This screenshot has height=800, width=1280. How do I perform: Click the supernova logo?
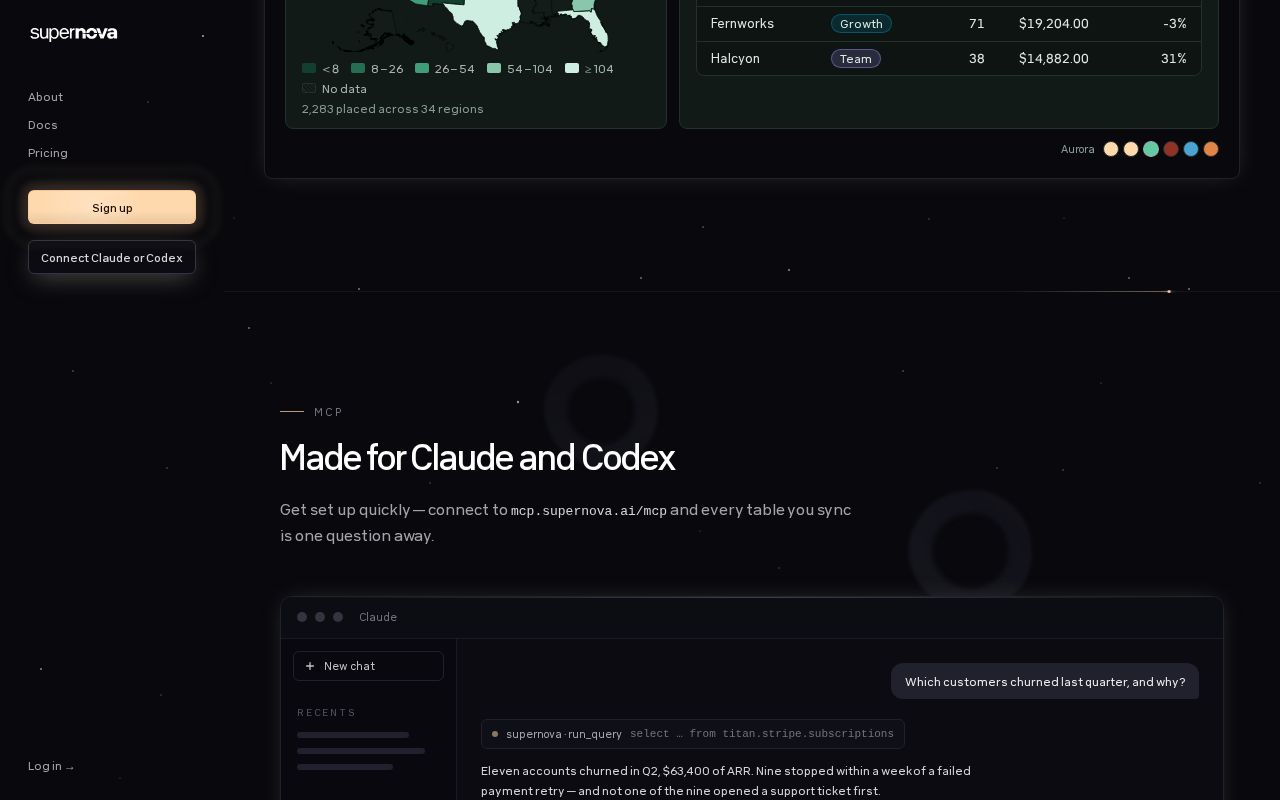[x=74, y=33]
